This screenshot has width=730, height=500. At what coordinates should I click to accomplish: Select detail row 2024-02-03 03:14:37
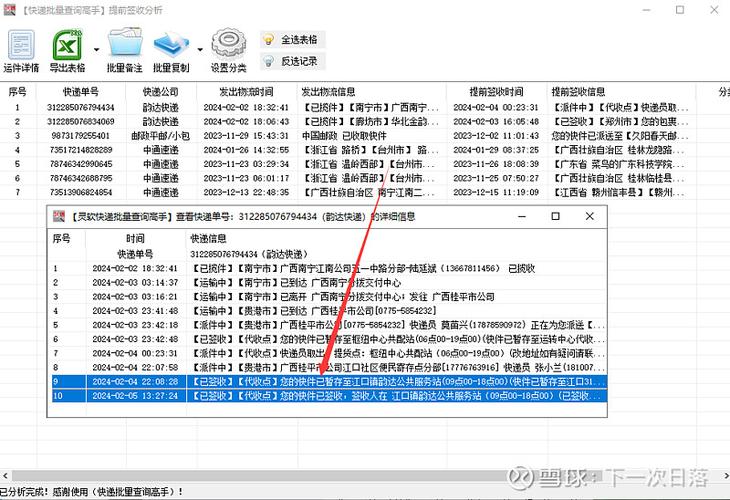(329, 283)
